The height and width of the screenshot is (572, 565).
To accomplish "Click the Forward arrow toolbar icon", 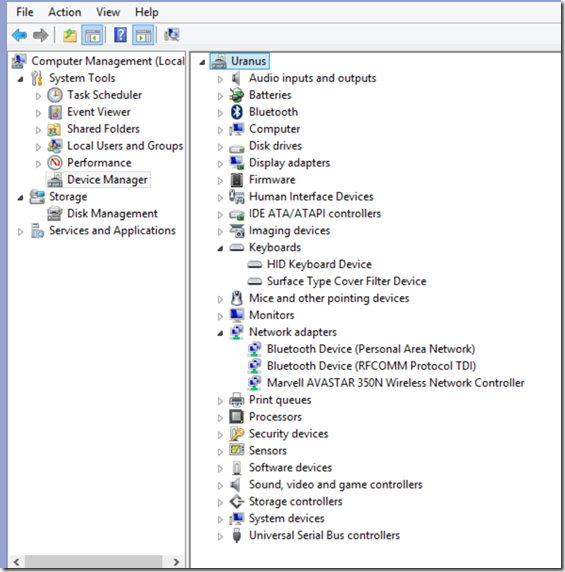I will pos(40,35).
